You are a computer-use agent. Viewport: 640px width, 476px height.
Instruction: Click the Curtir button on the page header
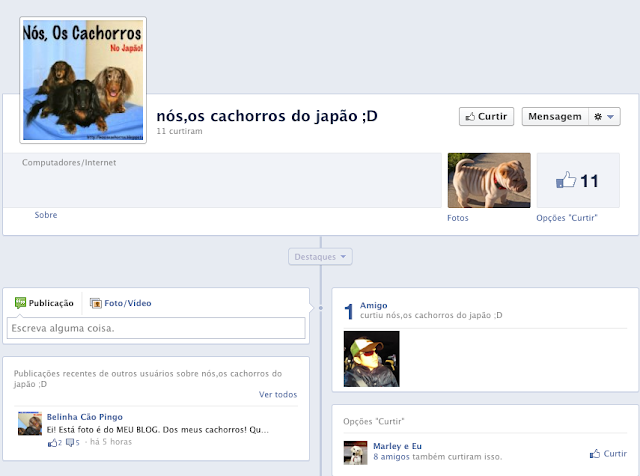tap(486, 117)
